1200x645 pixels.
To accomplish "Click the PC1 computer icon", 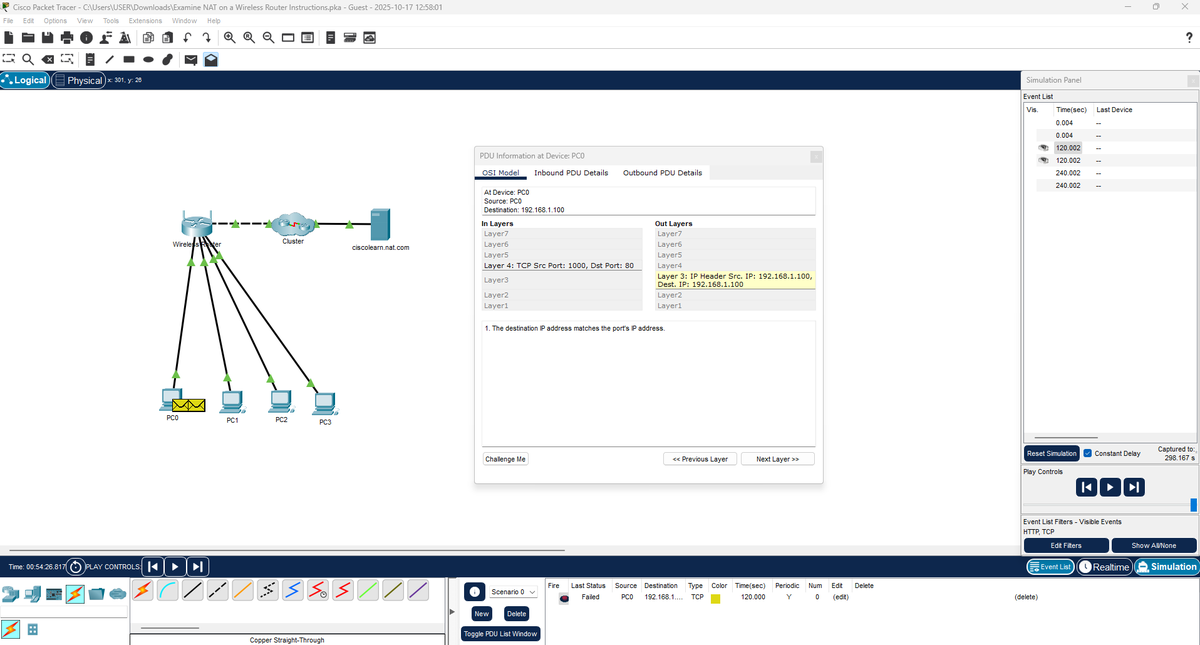I will [x=231, y=402].
